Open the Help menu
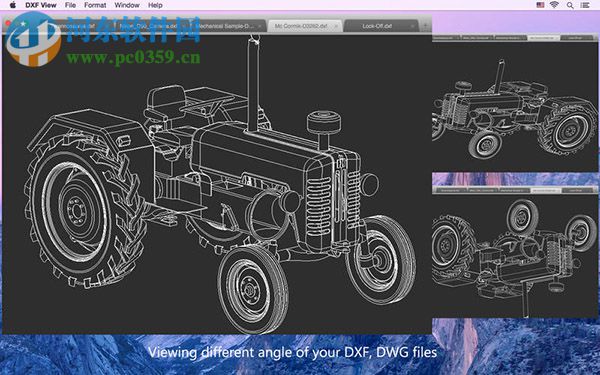 click(155, 5)
